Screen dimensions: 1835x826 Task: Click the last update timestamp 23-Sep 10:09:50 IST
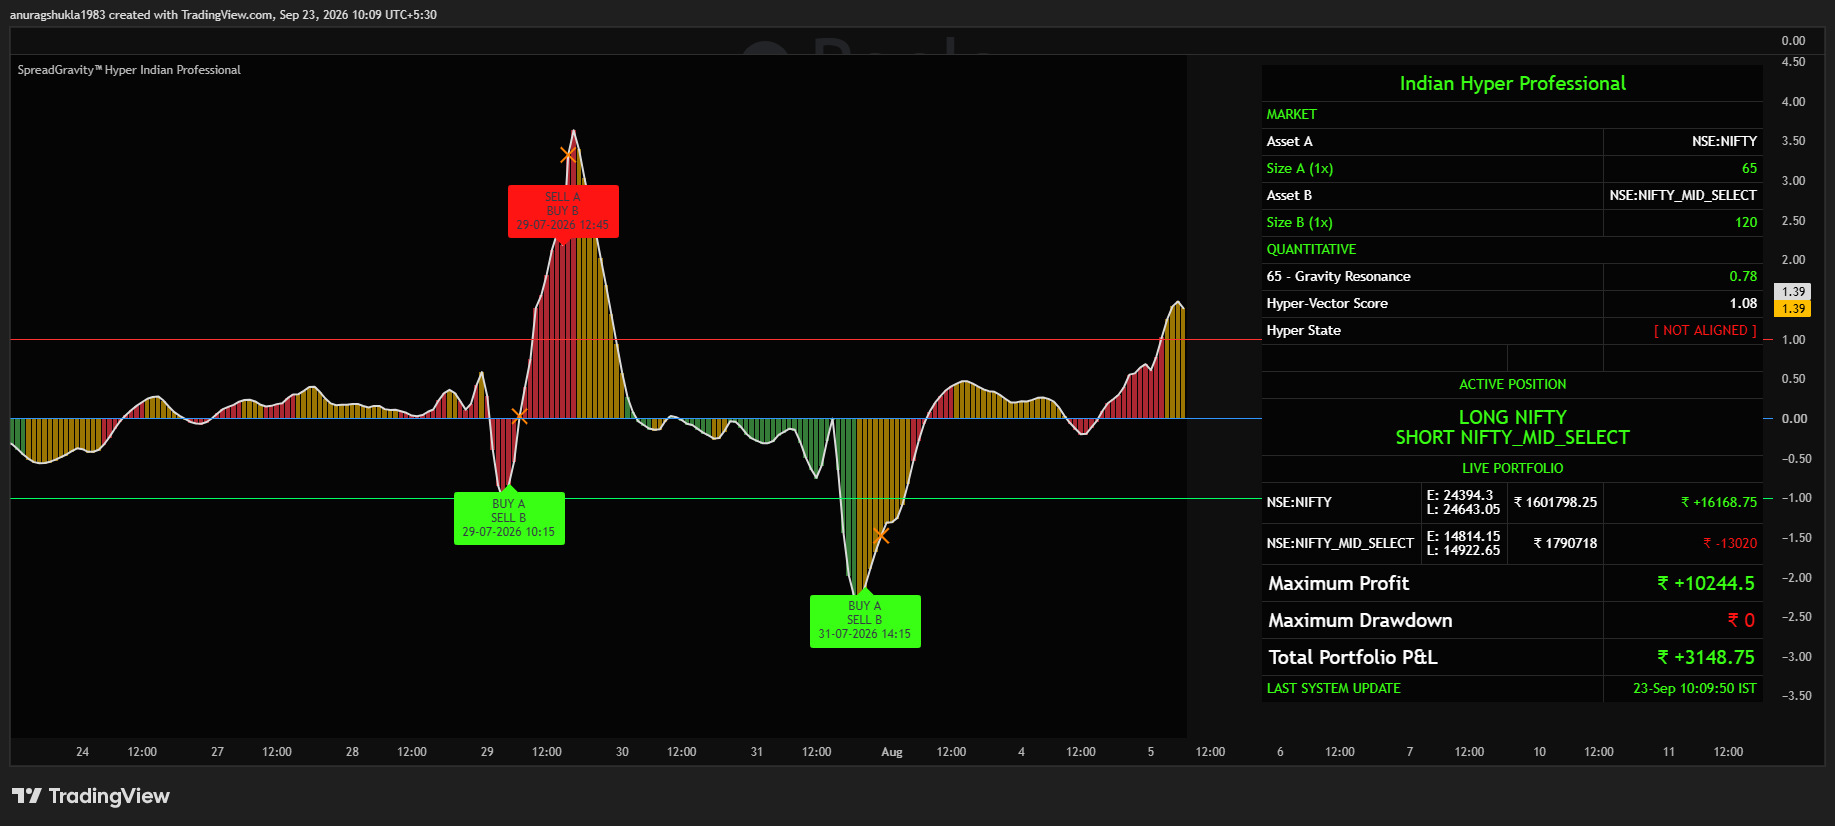tap(1694, 689)
